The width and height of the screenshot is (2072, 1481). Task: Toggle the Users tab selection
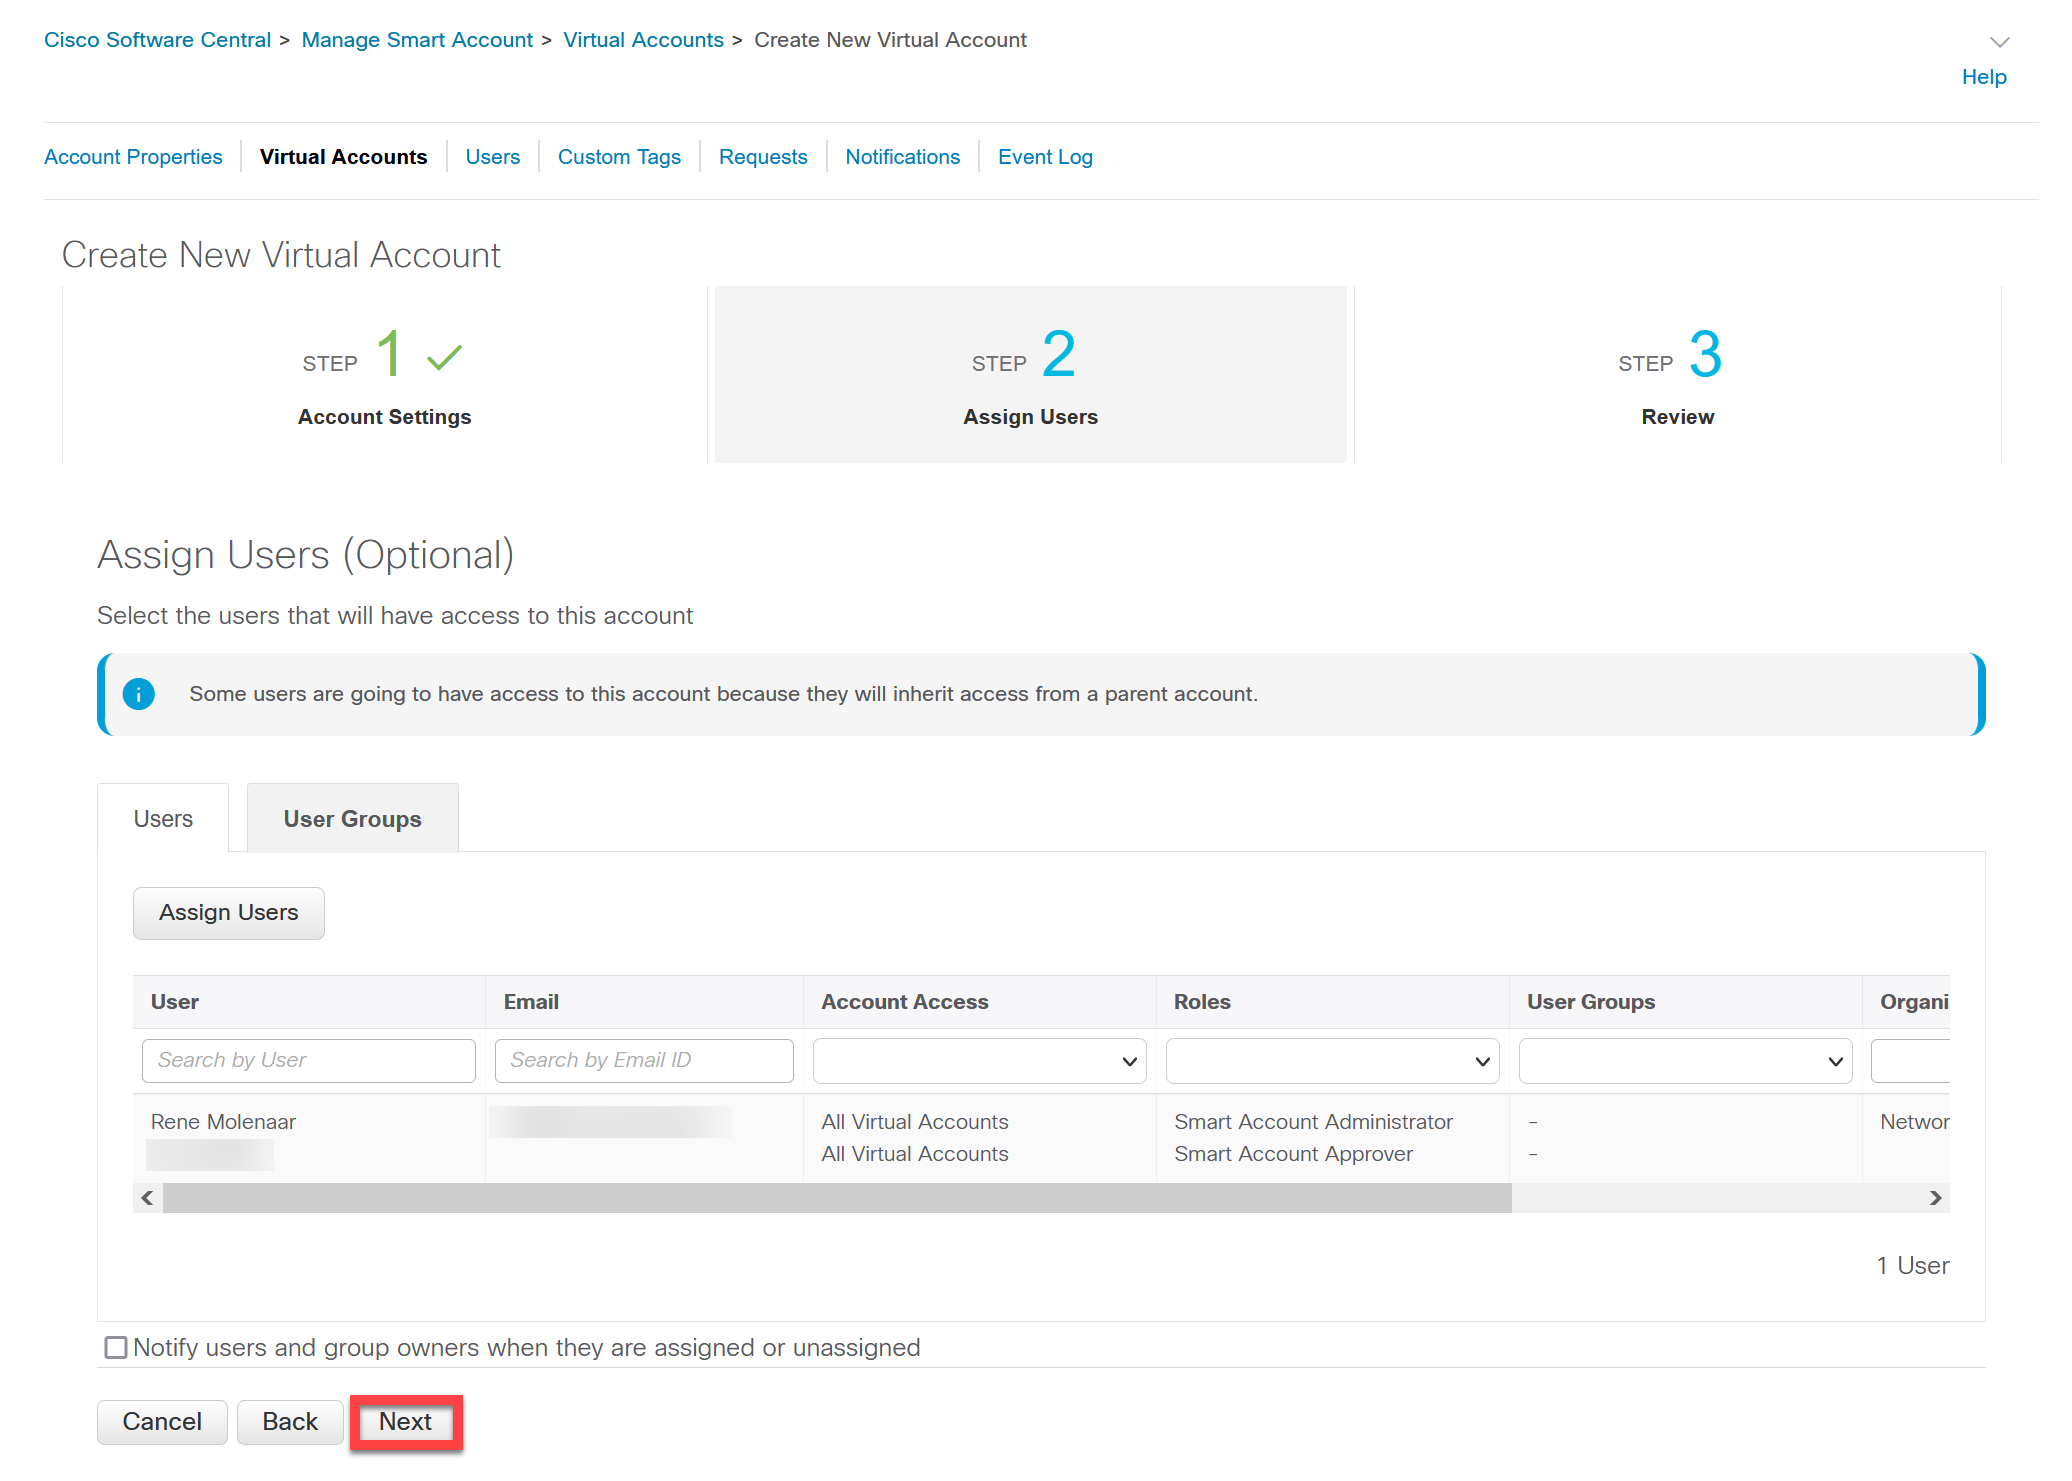pyautogui.click(x=165, y=817)
